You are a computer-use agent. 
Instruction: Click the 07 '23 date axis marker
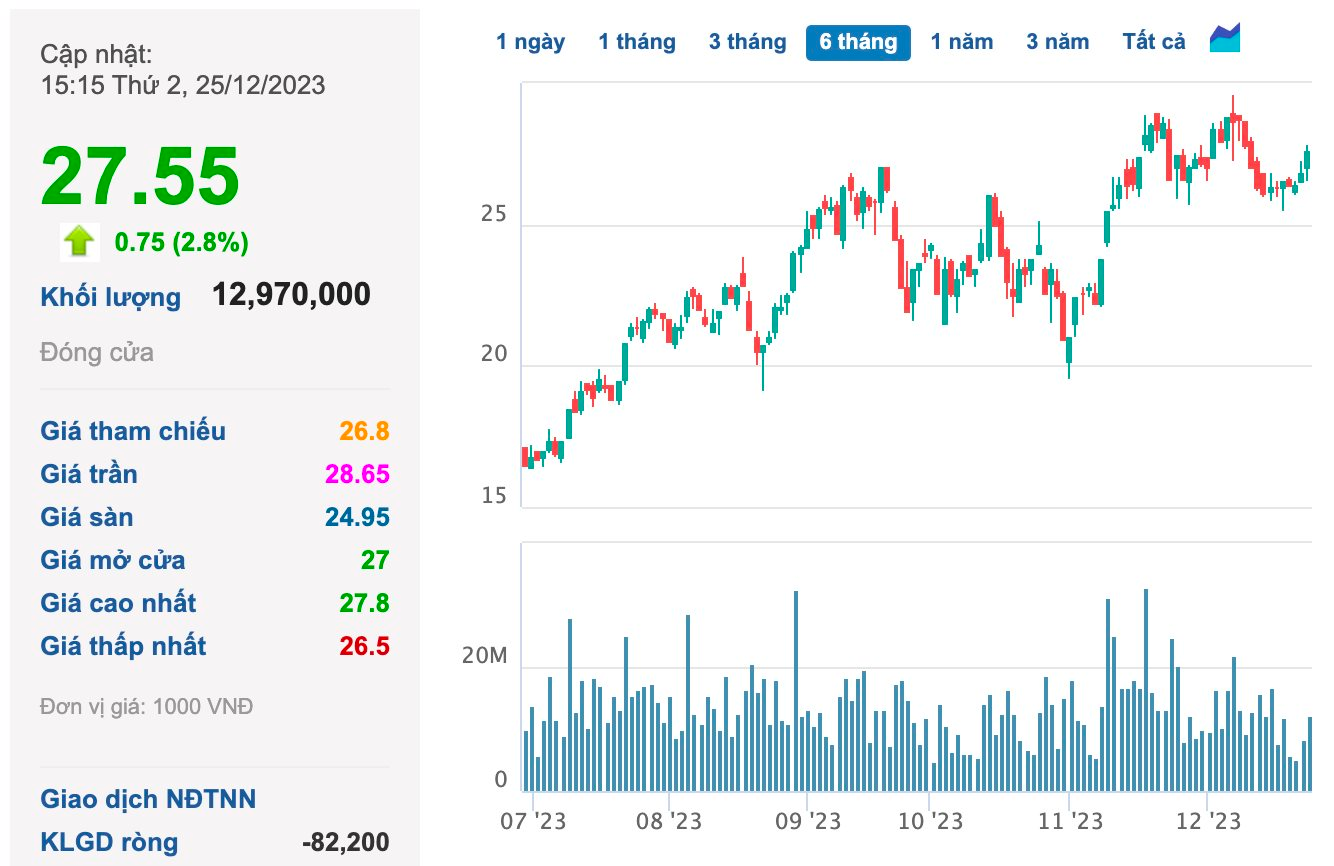(534, 821)
